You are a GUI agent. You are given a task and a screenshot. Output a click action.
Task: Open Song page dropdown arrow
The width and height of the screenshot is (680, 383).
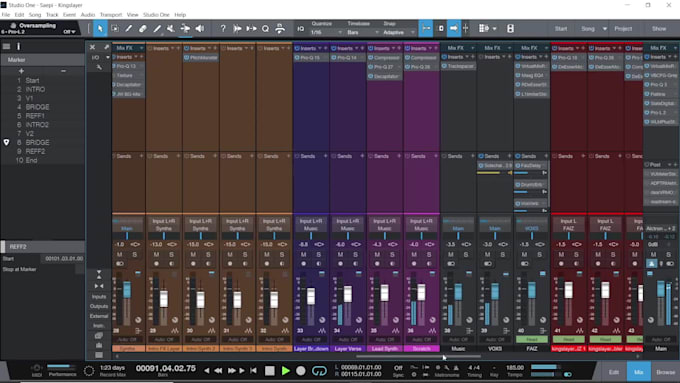(x=605, y=29)
